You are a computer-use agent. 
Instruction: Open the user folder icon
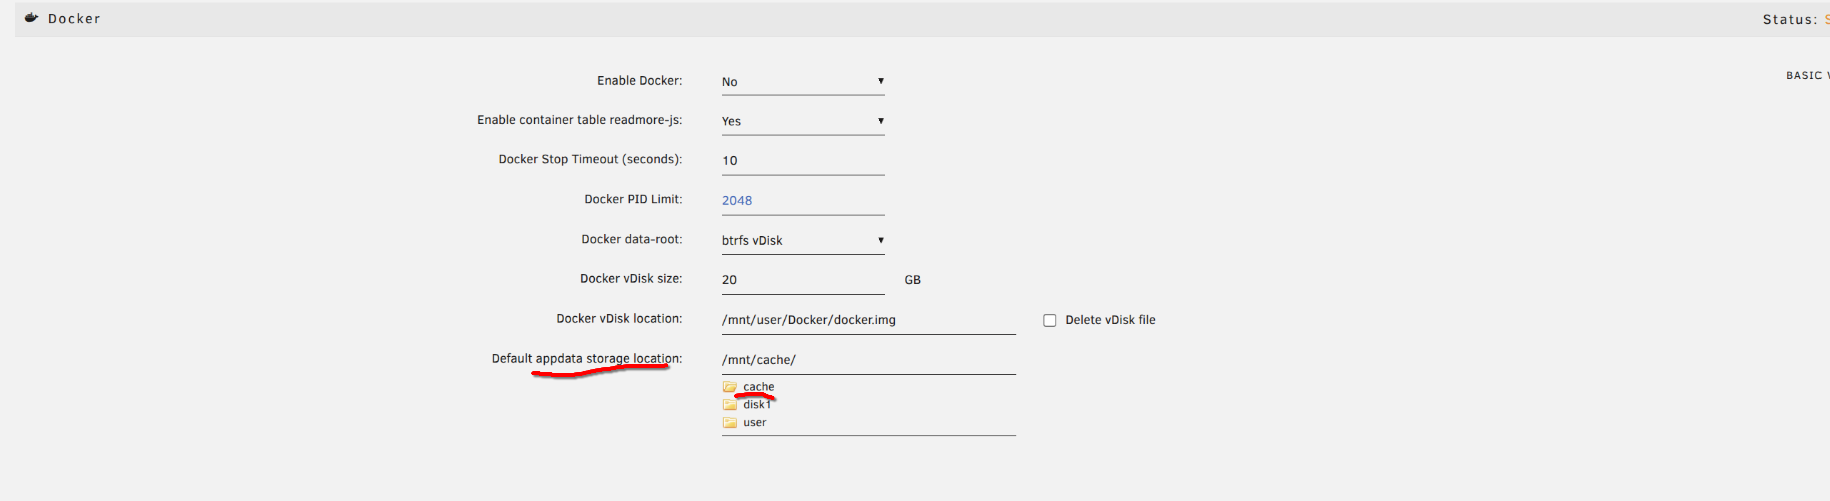[x=730, y=423]
